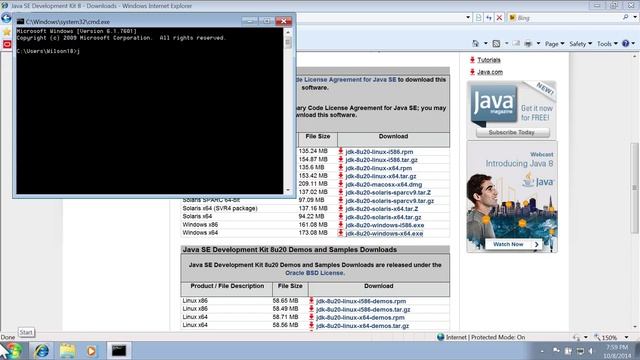Open the Page menu
The width and height of the screenshot is (640, 360).
(554, 44)
